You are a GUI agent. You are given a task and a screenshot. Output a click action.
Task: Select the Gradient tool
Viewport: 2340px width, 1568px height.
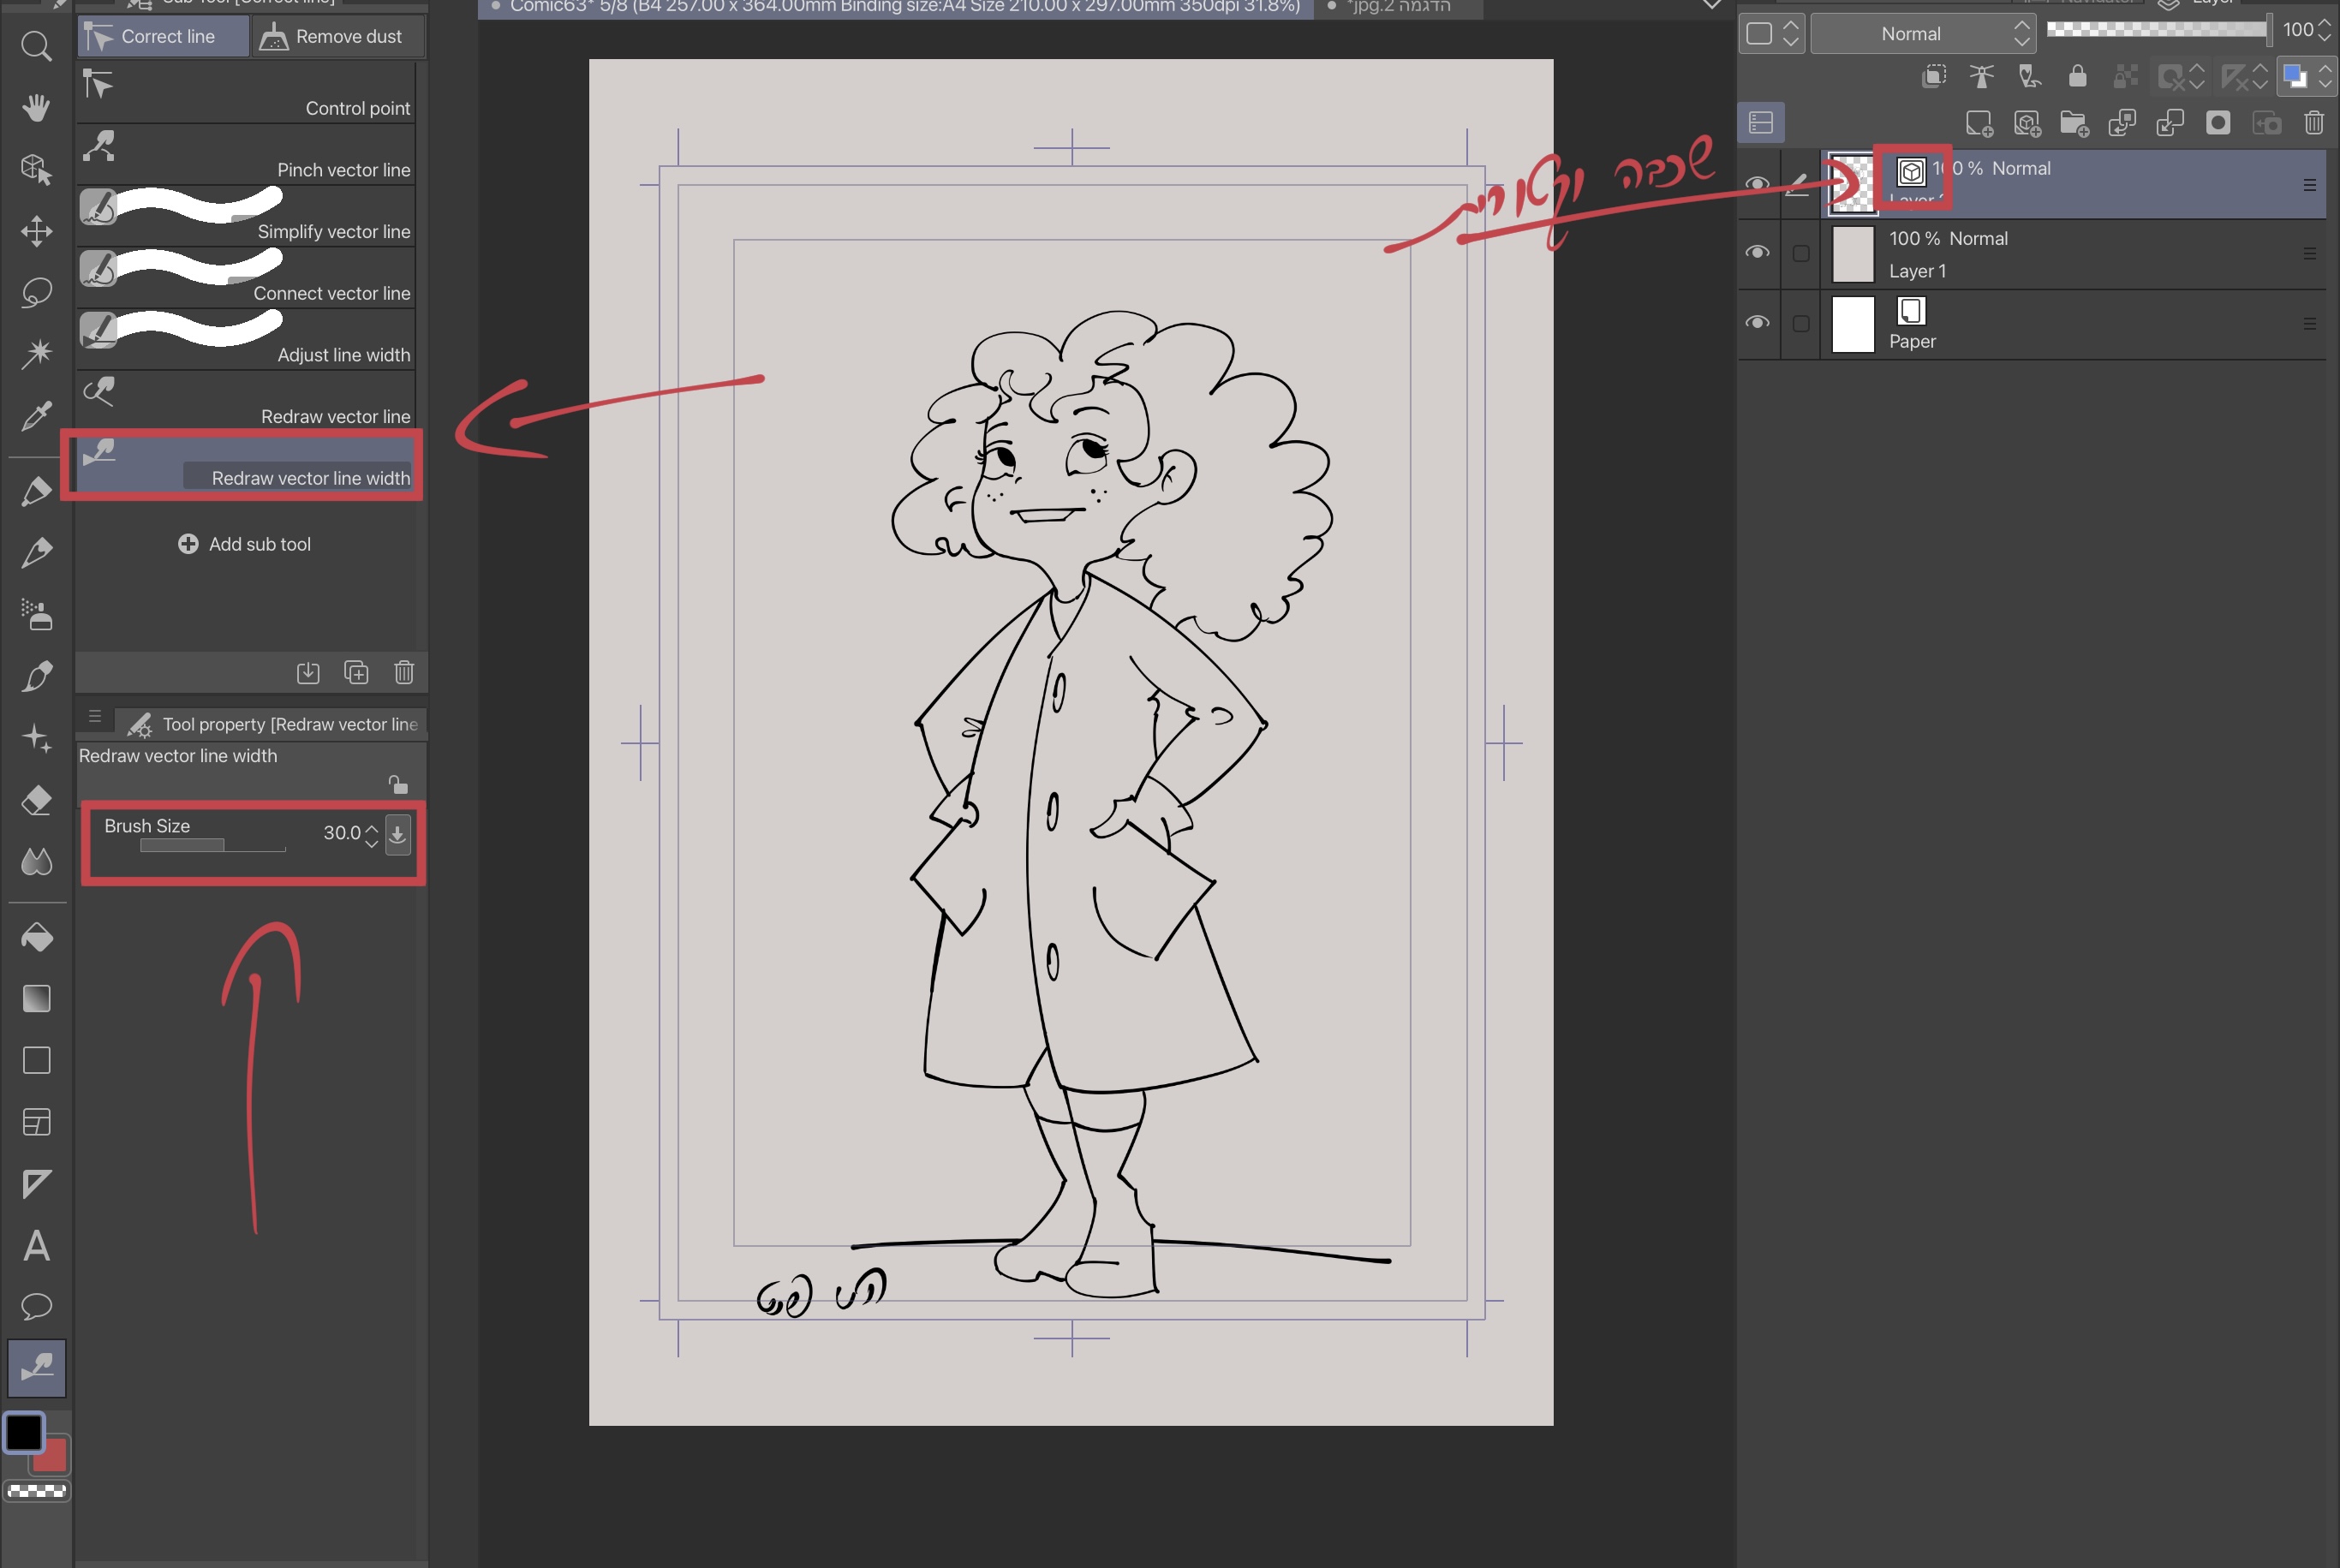(x=36, y=998)
